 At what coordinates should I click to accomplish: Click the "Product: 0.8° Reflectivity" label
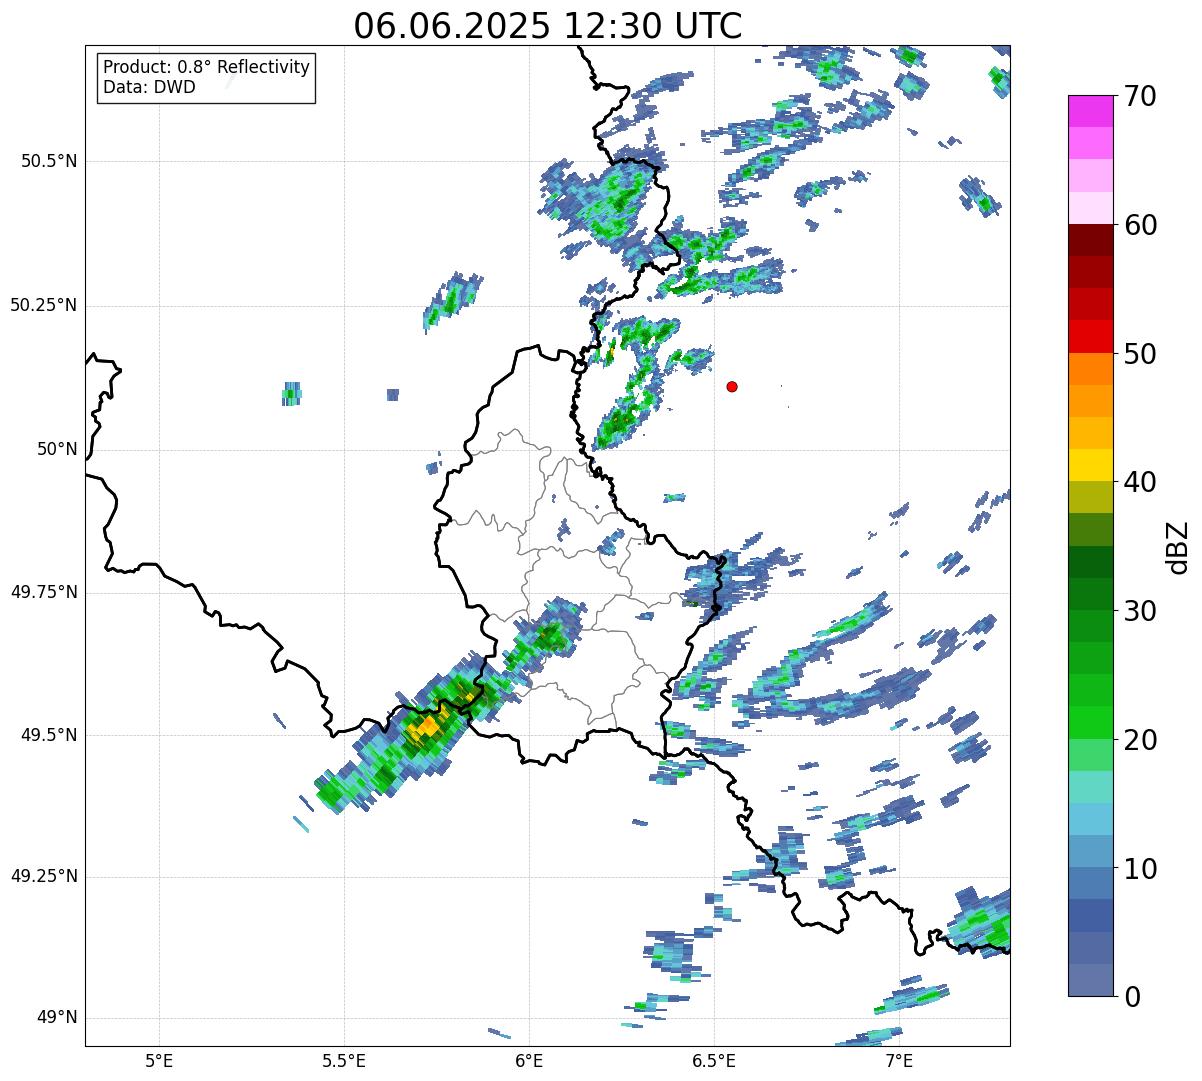207,67
